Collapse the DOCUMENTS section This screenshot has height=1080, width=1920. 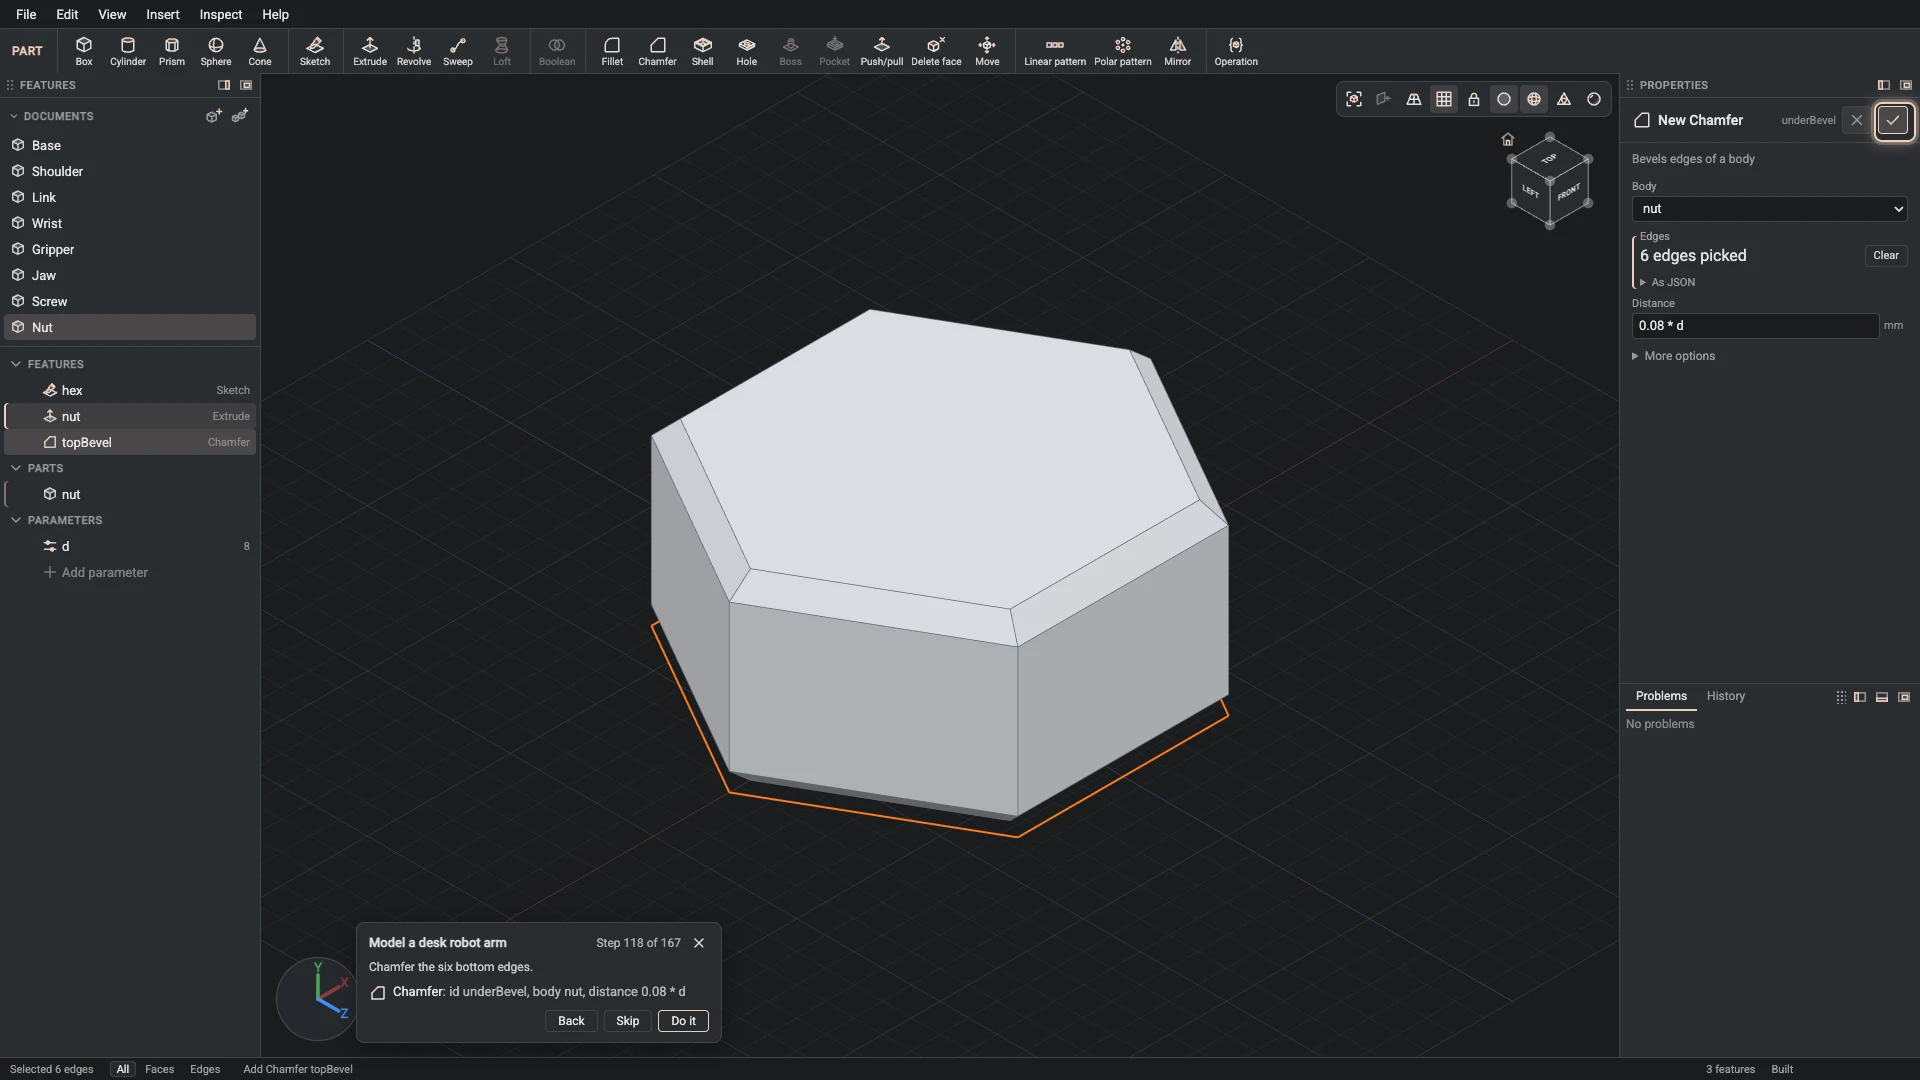(14, 116)
